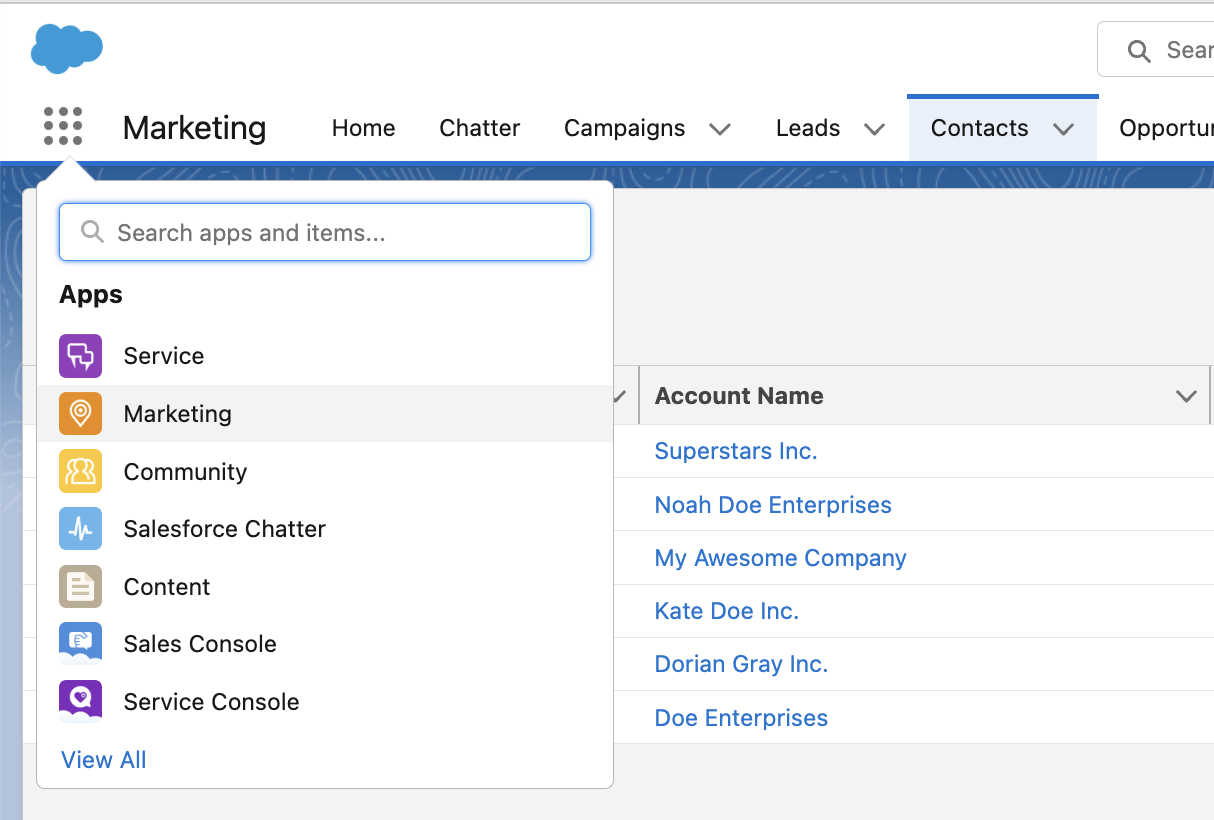Select the Marketing app icon
The width and height of the screenshot is (1214, 820).
click(80, 414)
